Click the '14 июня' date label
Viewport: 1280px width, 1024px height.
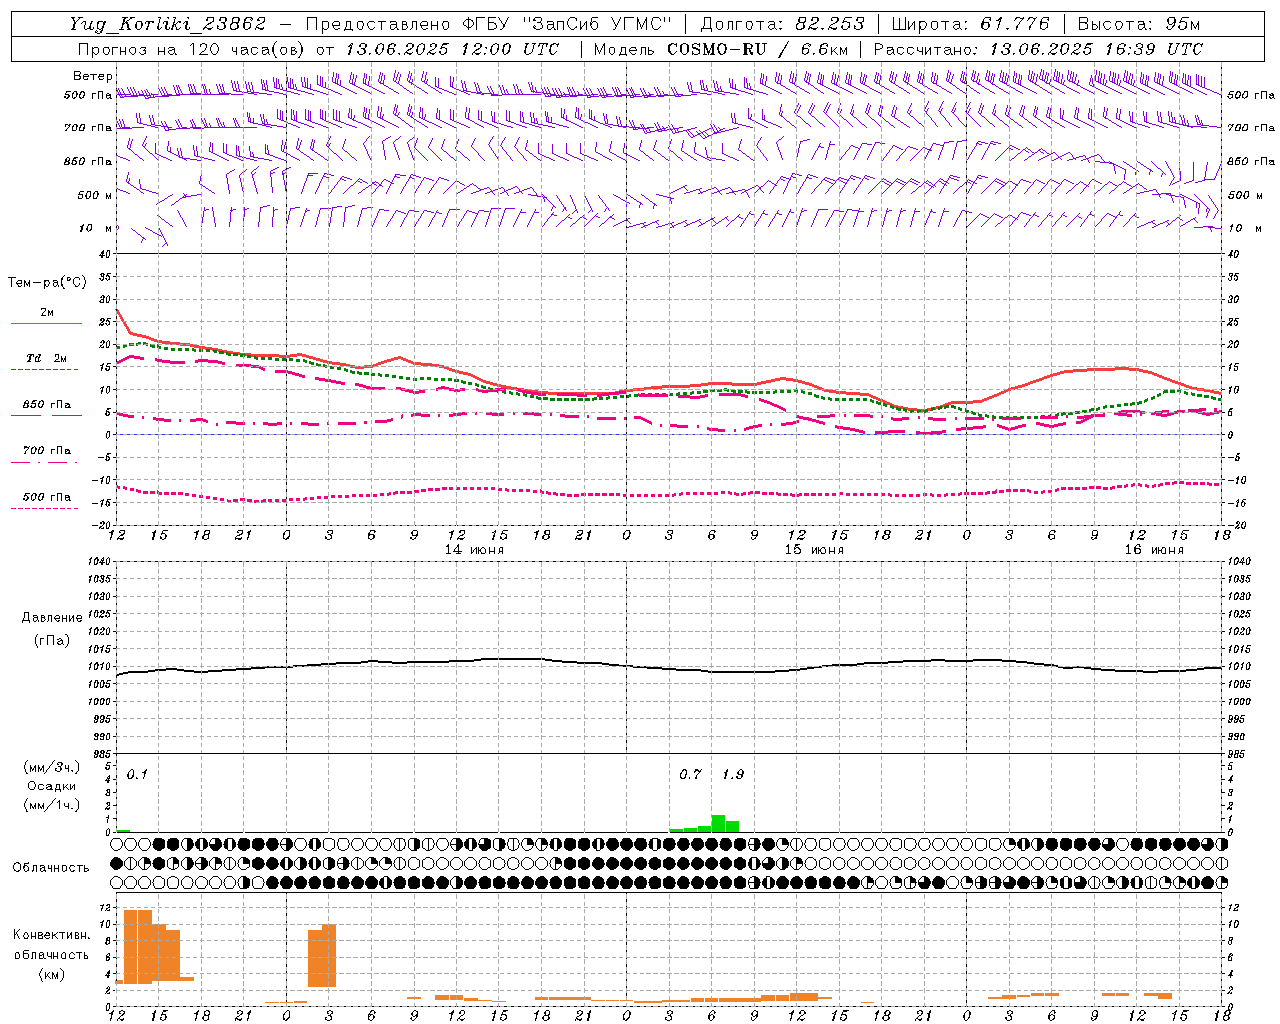pos(474,550)
